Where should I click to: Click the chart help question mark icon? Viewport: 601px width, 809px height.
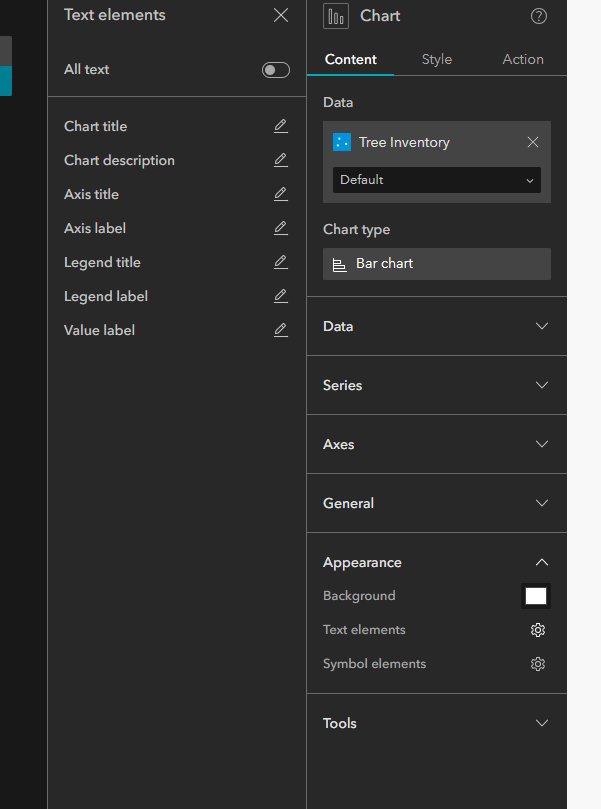539,16
